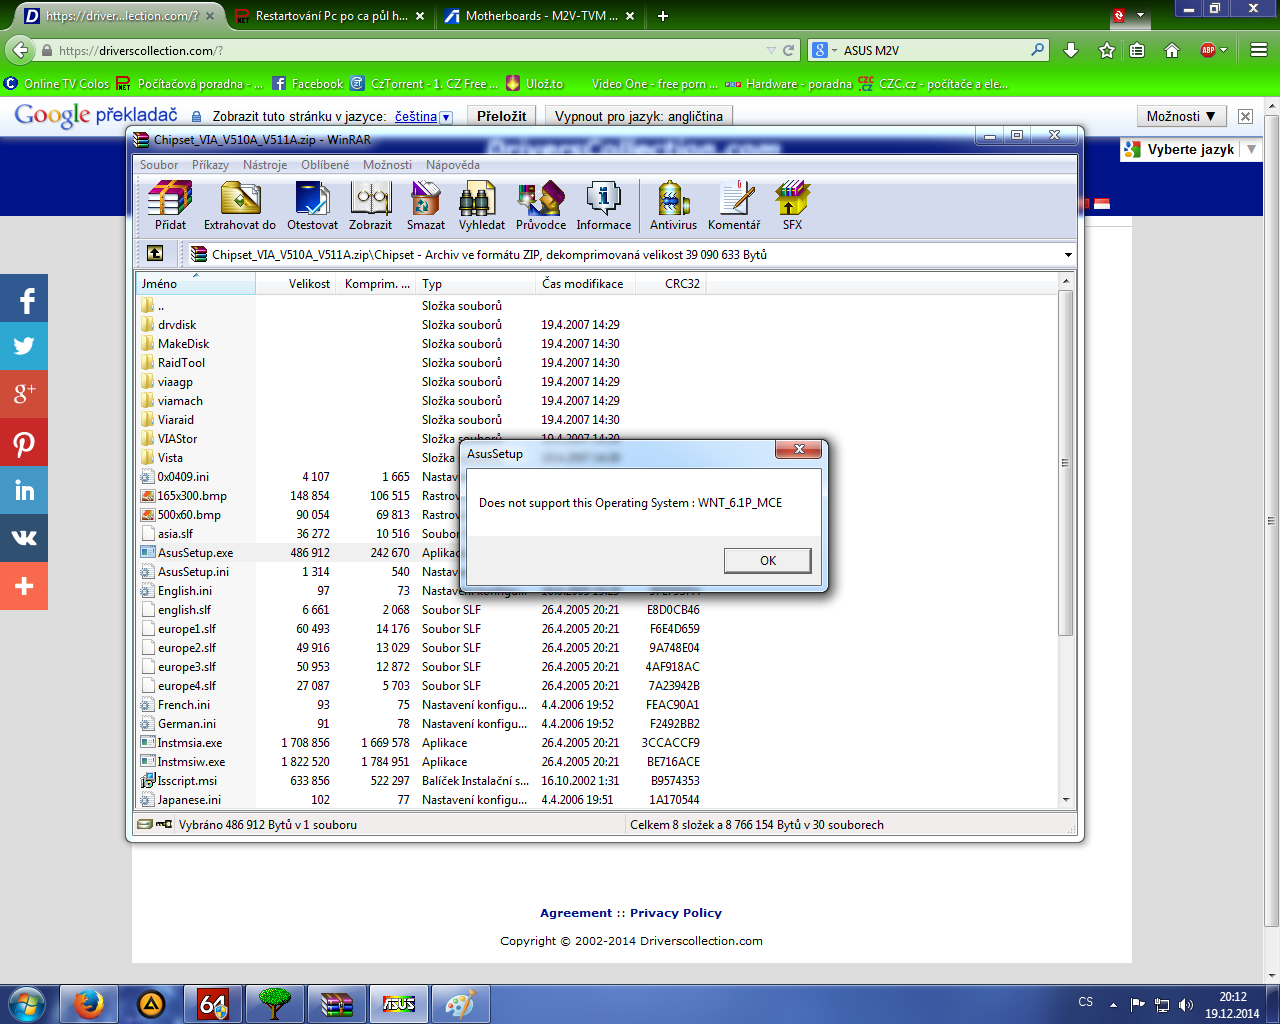Click the Komentář toolbar icon
This screenshot has width=1280, height=1024.
coord(734,206)
